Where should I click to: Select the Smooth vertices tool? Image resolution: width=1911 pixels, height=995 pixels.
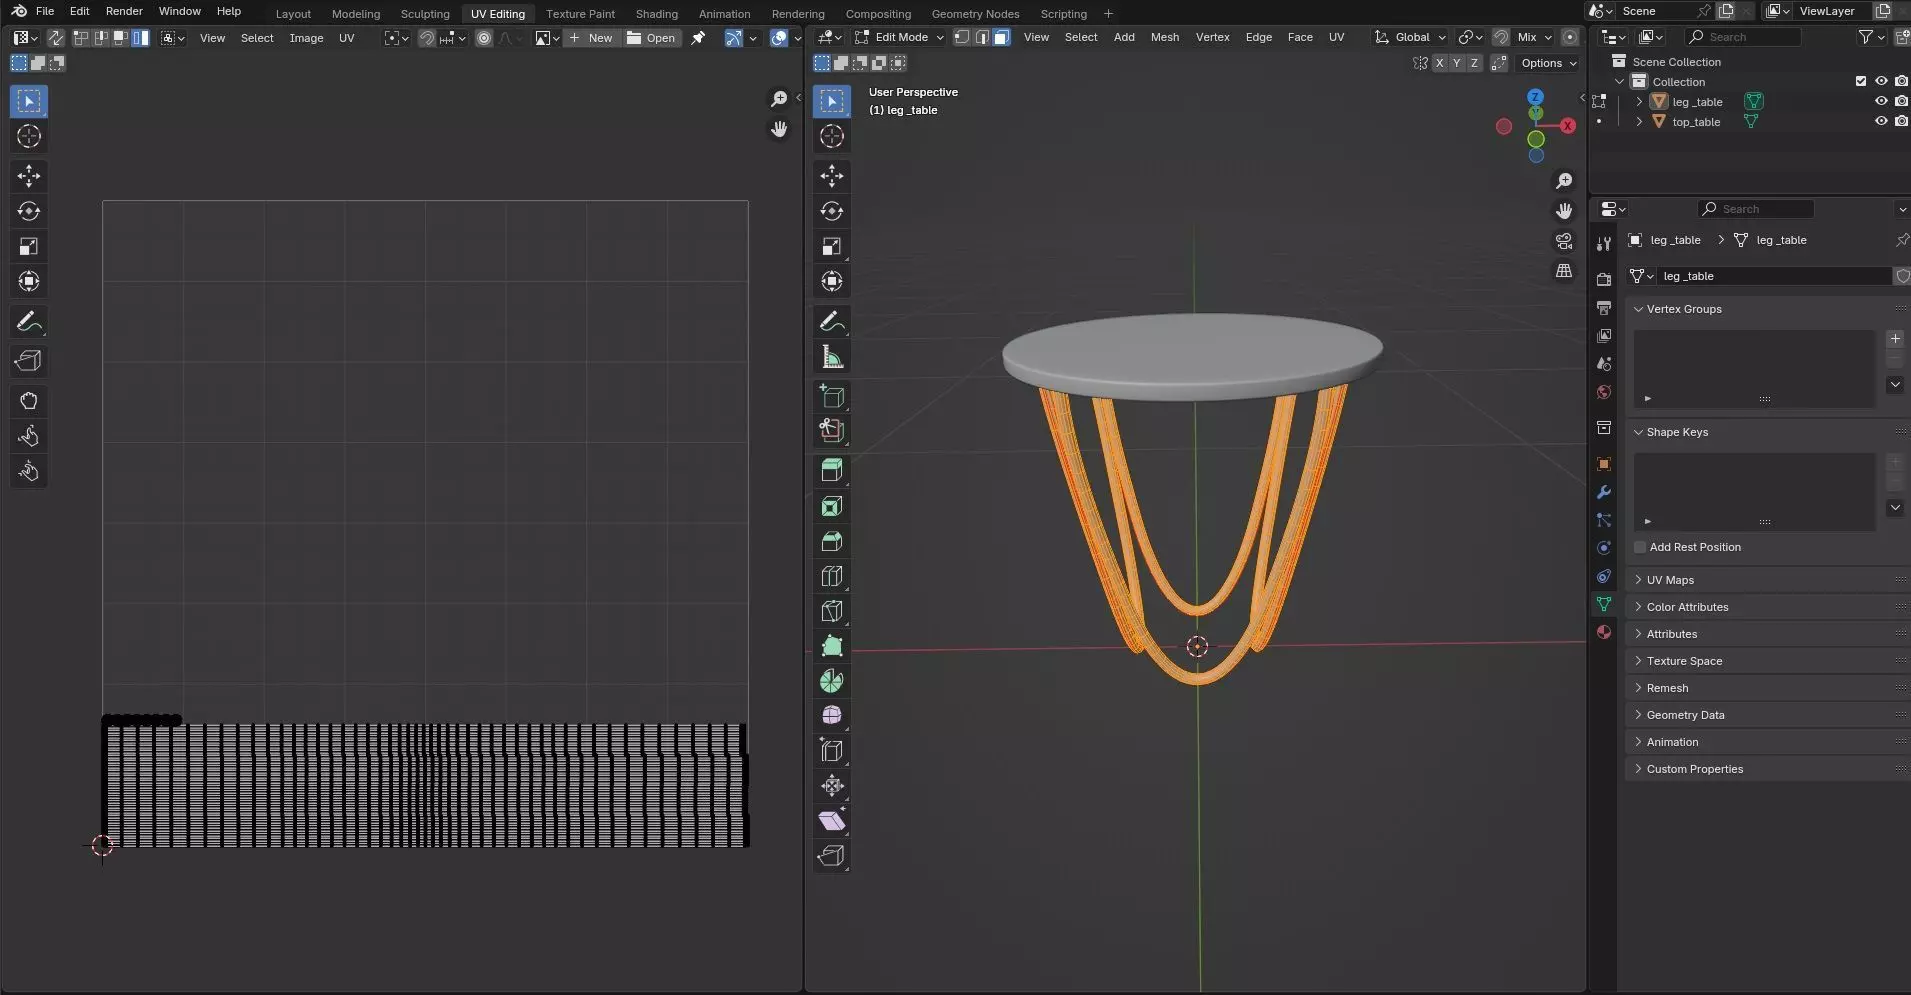point(832,716)
